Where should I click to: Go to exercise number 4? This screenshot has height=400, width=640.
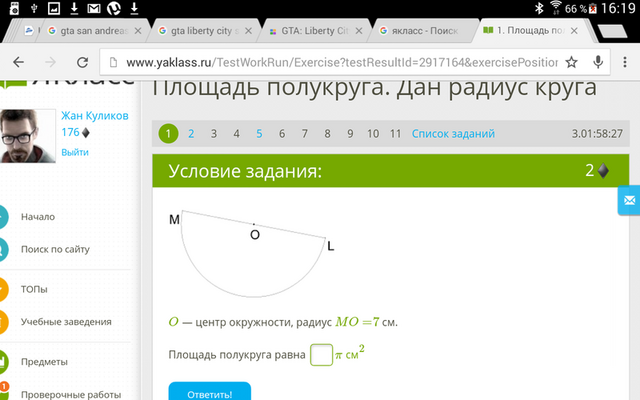tap(236, 134)
